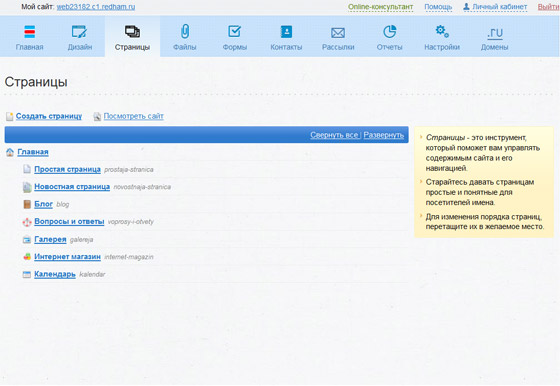Viewport: 560px width, 386px height.
Task: Switch to the Файлы tab label
Action: pyautogui.click(x=184, y=47)
